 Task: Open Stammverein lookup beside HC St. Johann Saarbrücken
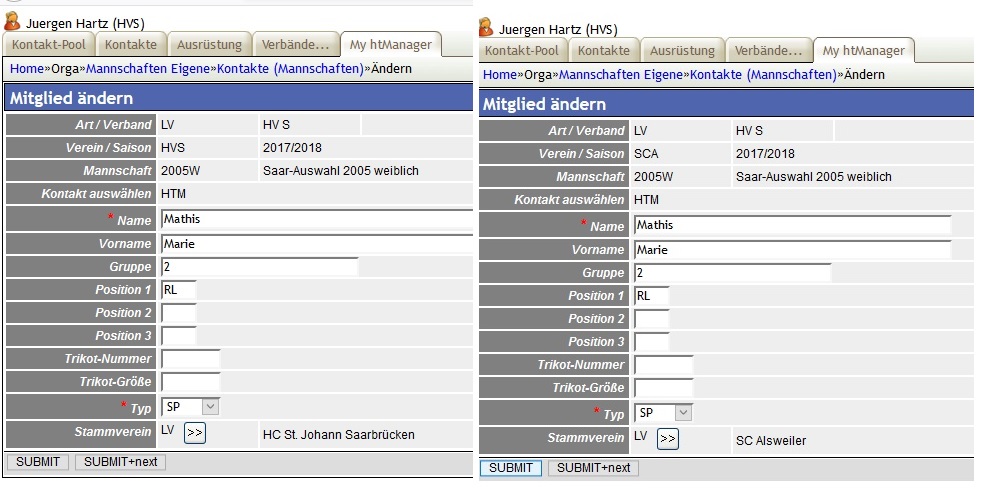pyautogui.click(x=195, y=432)
